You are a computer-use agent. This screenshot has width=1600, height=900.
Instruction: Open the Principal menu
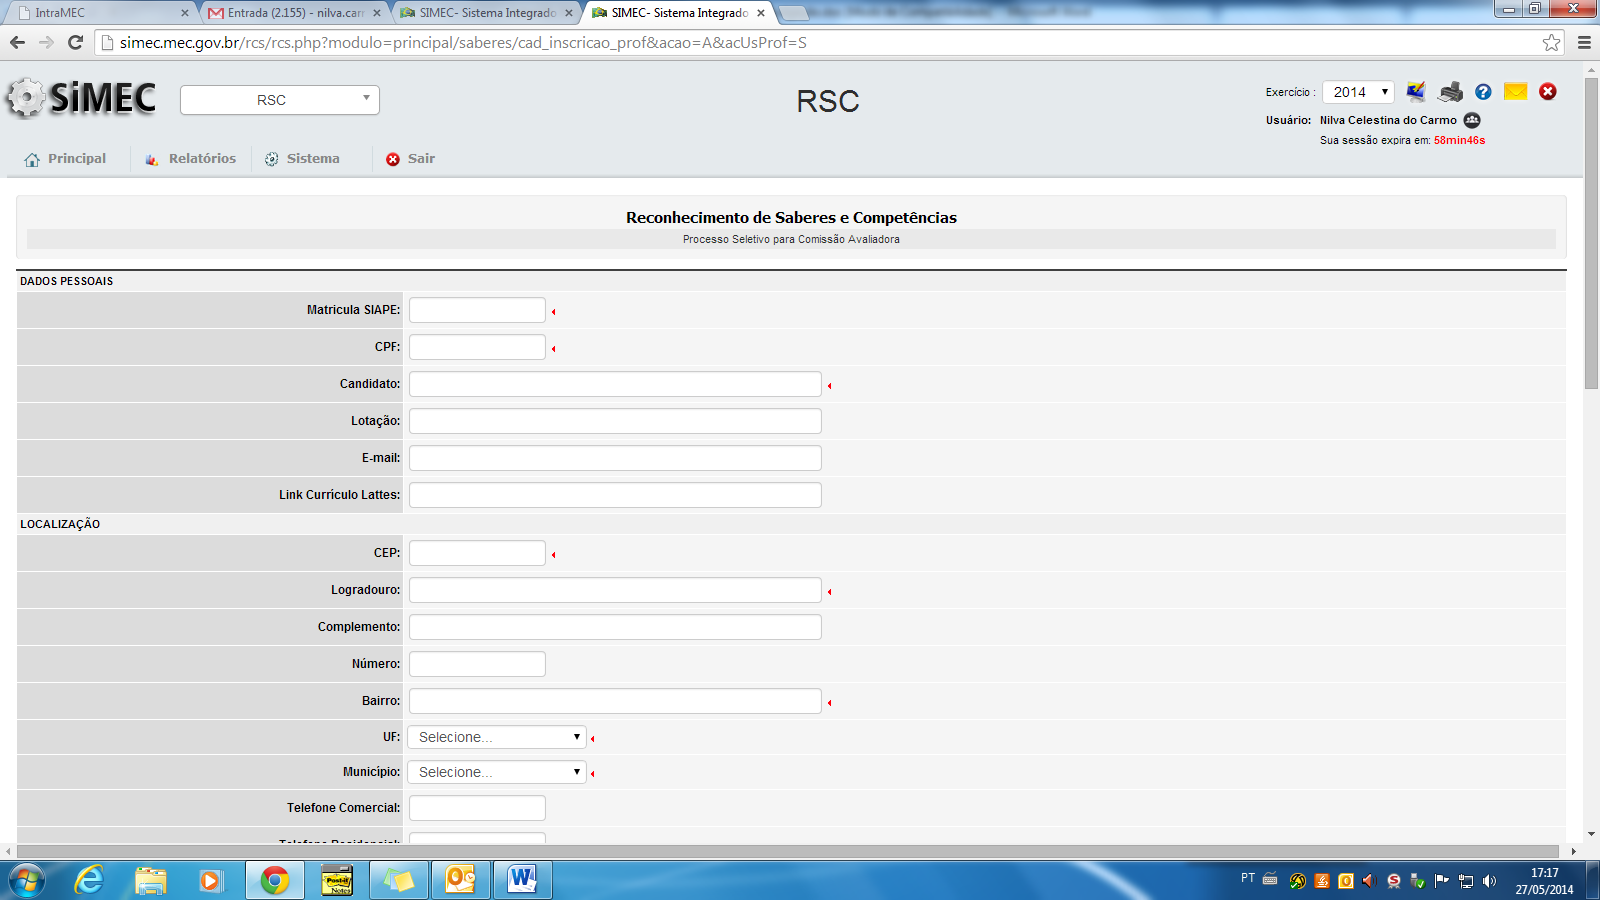tap(66, 159)
